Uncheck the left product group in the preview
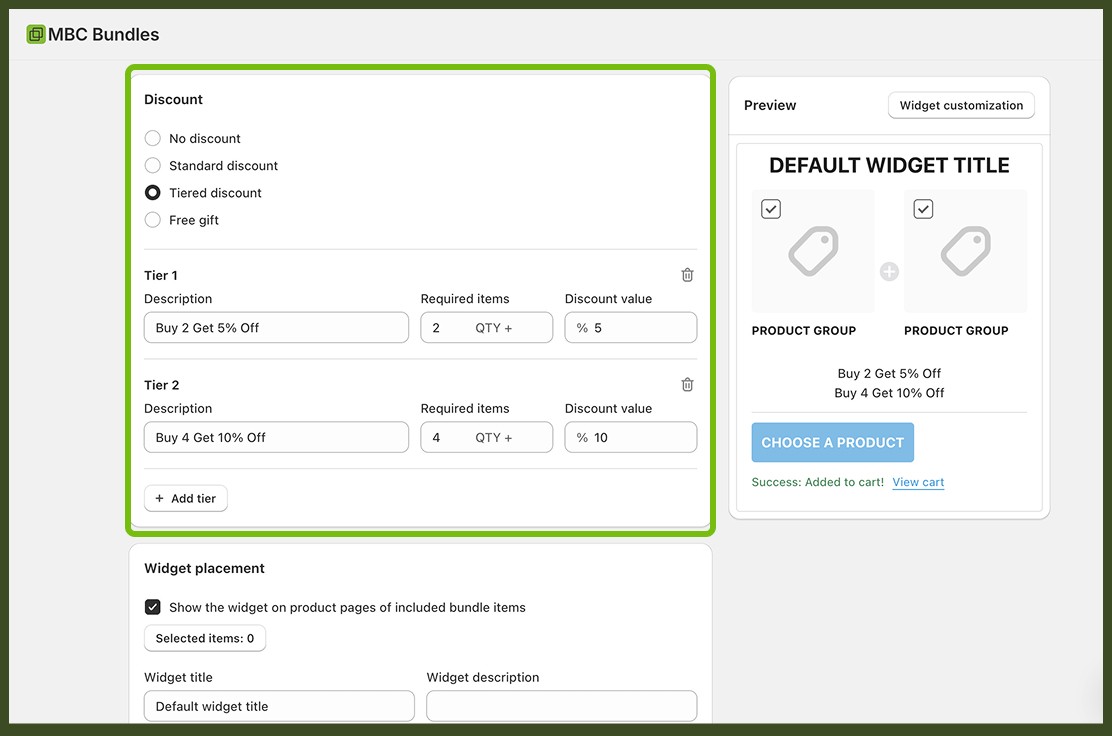1112x736 pixels. click(x=770, y=208)
